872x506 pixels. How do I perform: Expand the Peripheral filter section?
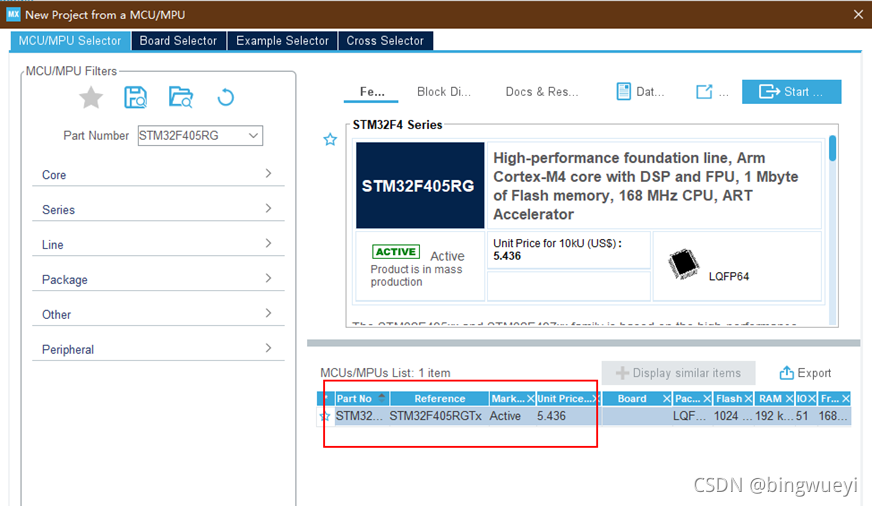point(158,350)
